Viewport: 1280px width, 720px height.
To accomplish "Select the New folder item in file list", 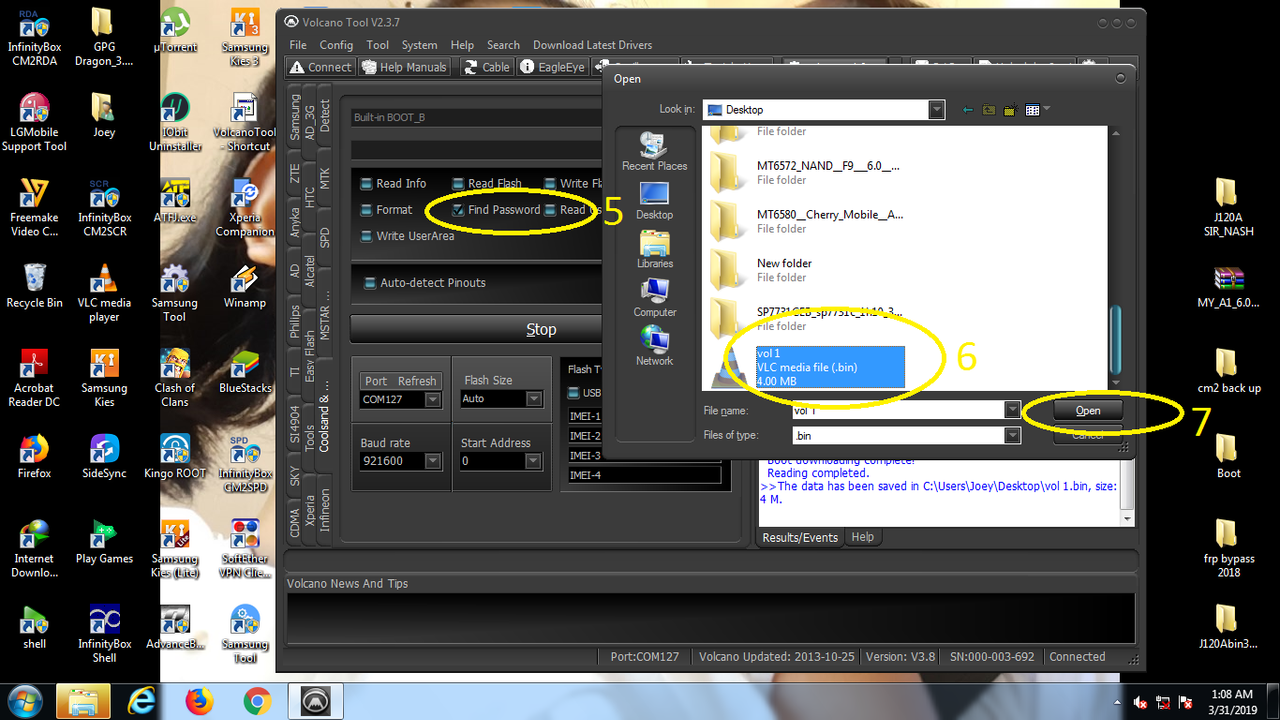I will click(760, 270).
